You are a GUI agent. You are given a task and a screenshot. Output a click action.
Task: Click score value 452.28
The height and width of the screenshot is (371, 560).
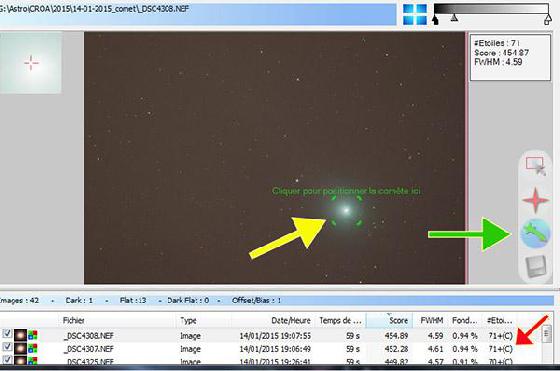point(396,349)
